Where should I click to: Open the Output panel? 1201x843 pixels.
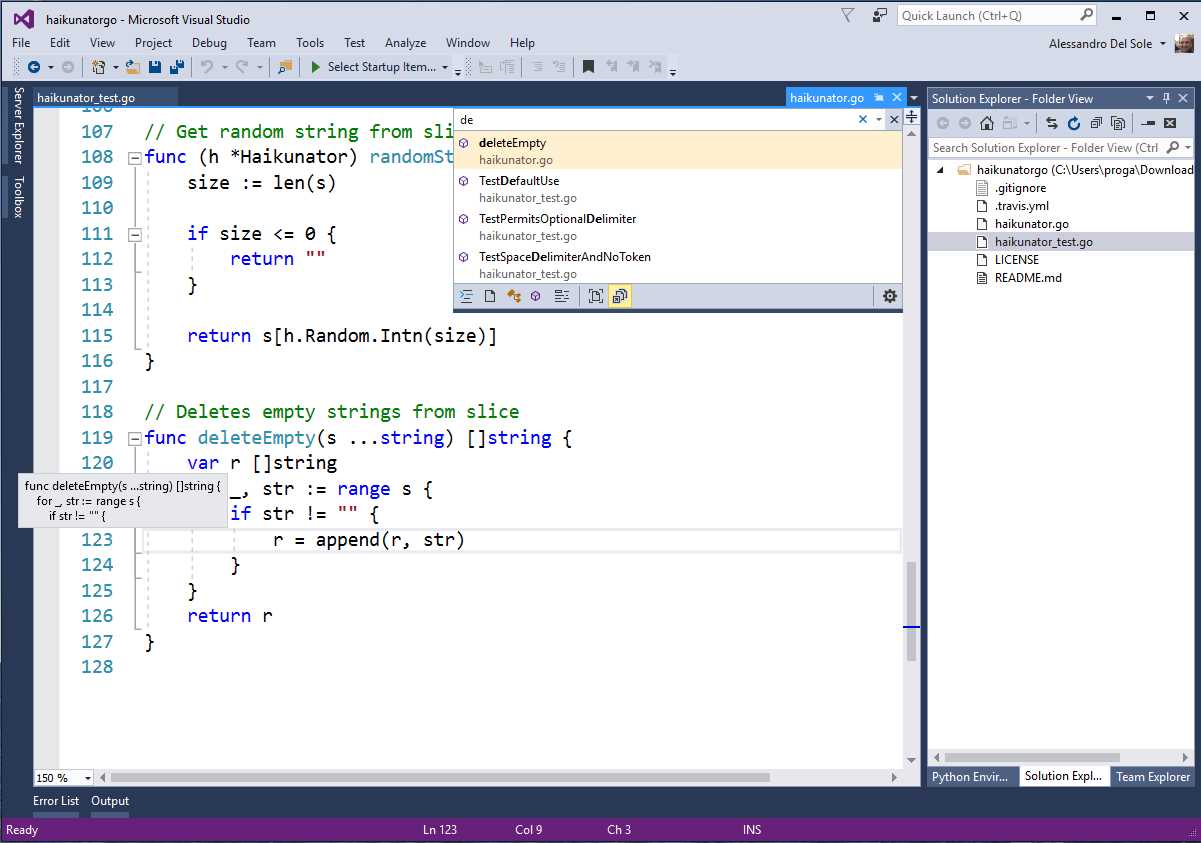[109, 800]
